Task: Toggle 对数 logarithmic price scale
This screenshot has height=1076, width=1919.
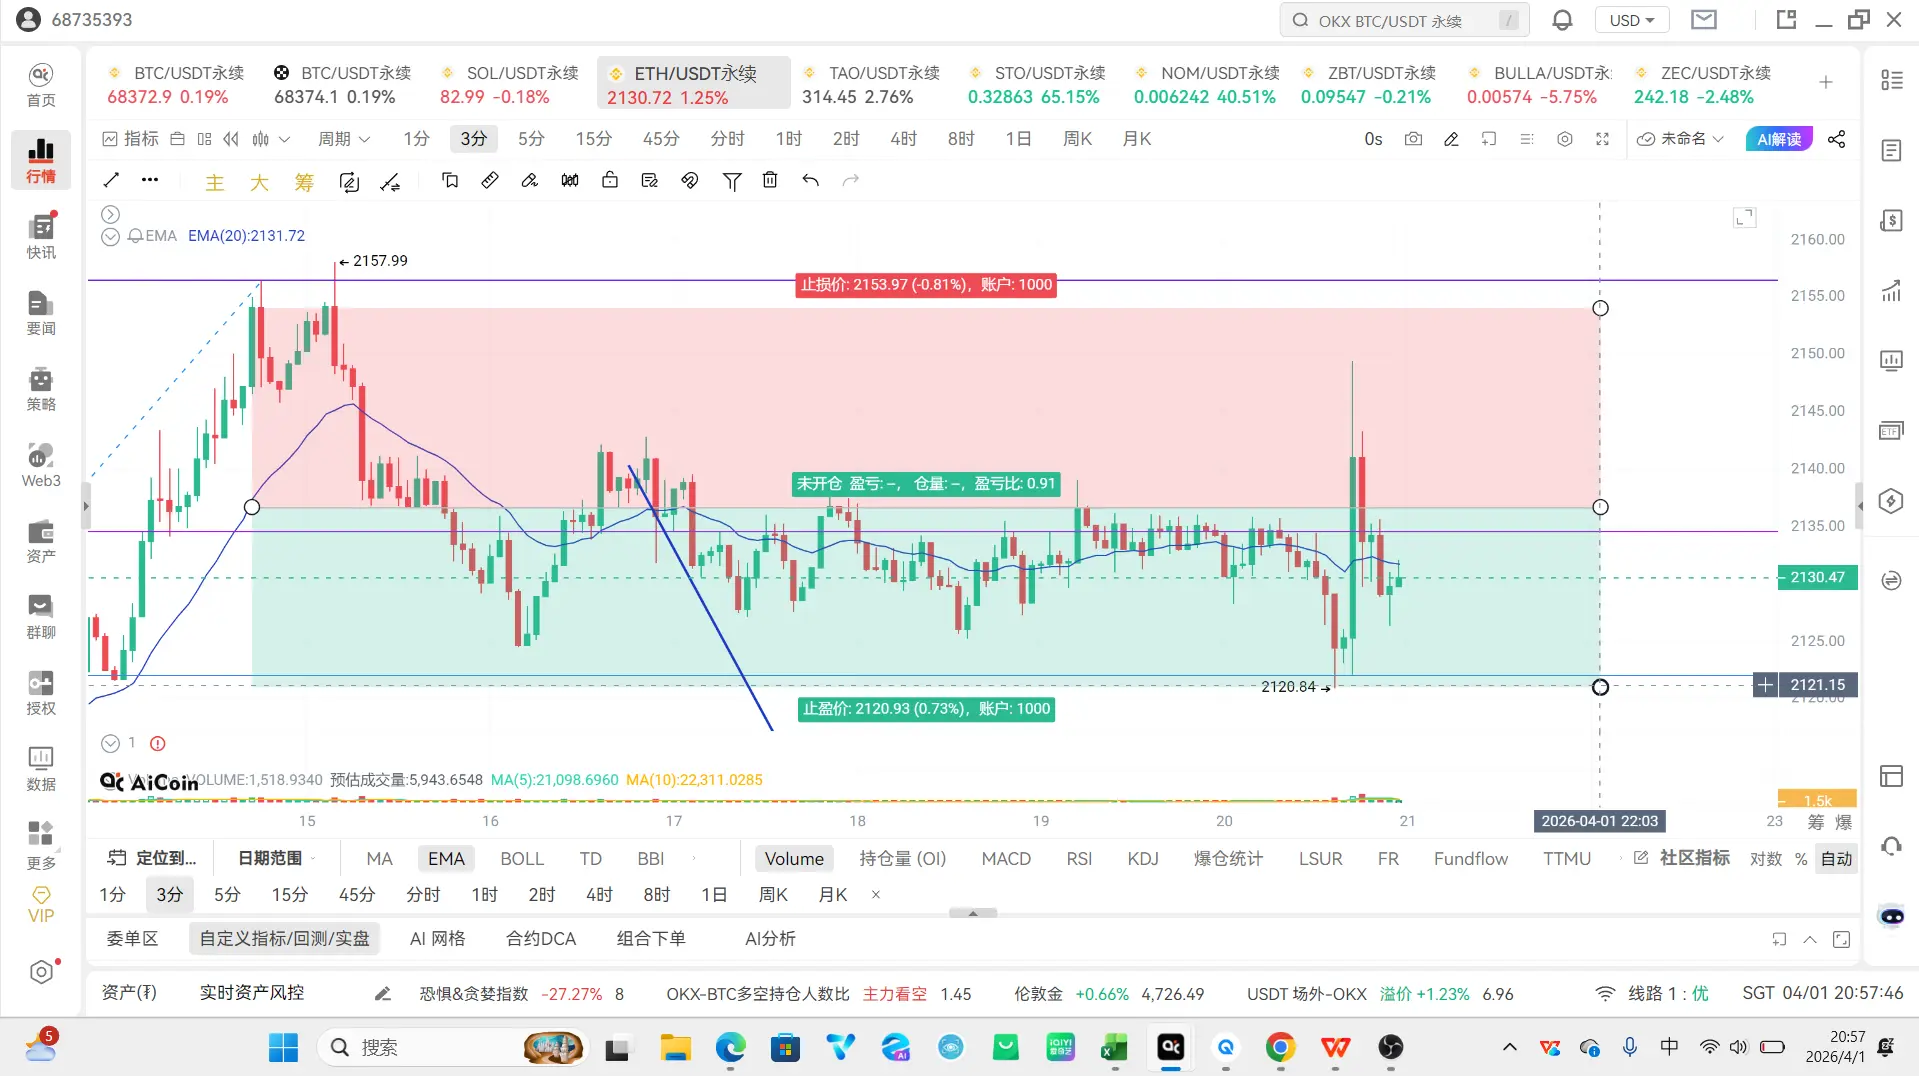Action: (x=1766, y=859)
